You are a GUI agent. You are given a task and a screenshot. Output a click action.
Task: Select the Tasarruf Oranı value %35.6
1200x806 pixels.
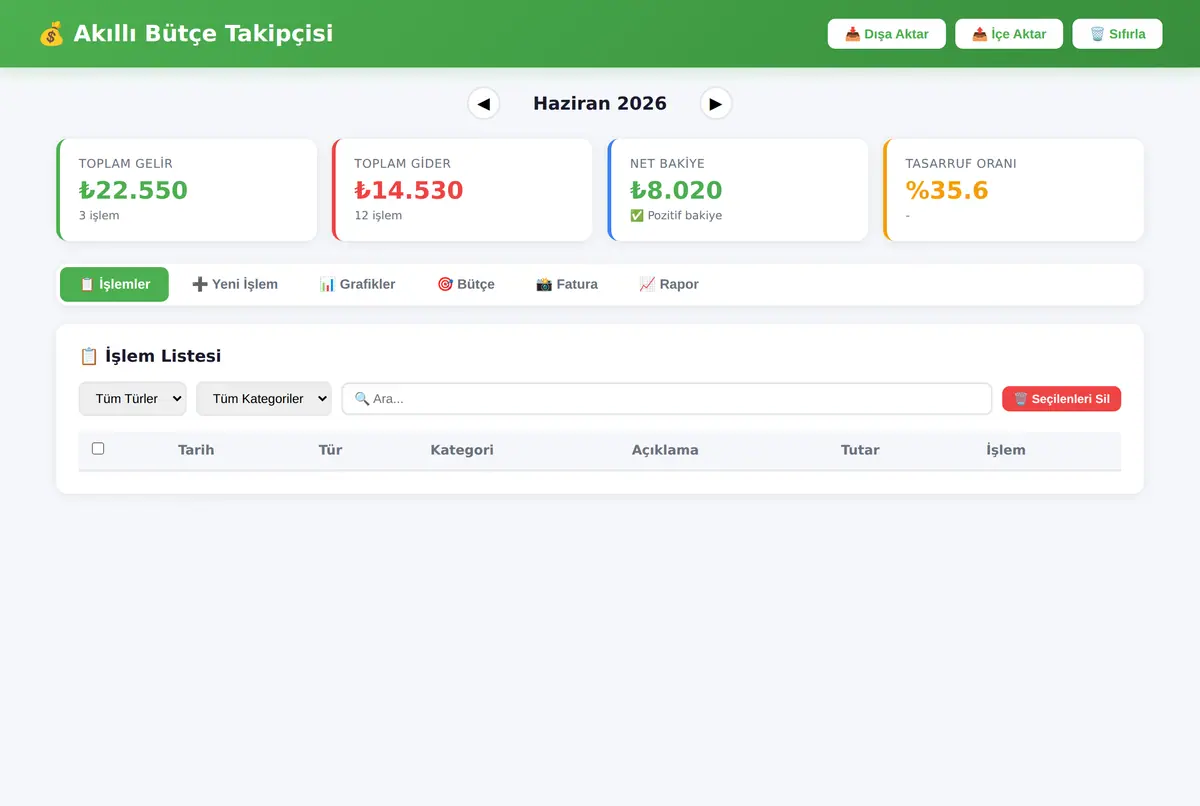point(947,190)
